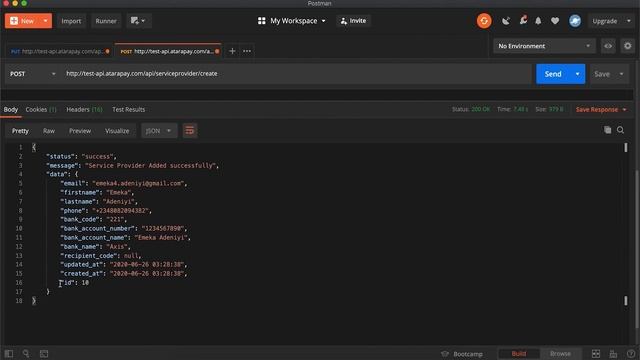640x360 pixels.
Task: Toggle line wrap in response body
Action: click(x=189, y=131)
